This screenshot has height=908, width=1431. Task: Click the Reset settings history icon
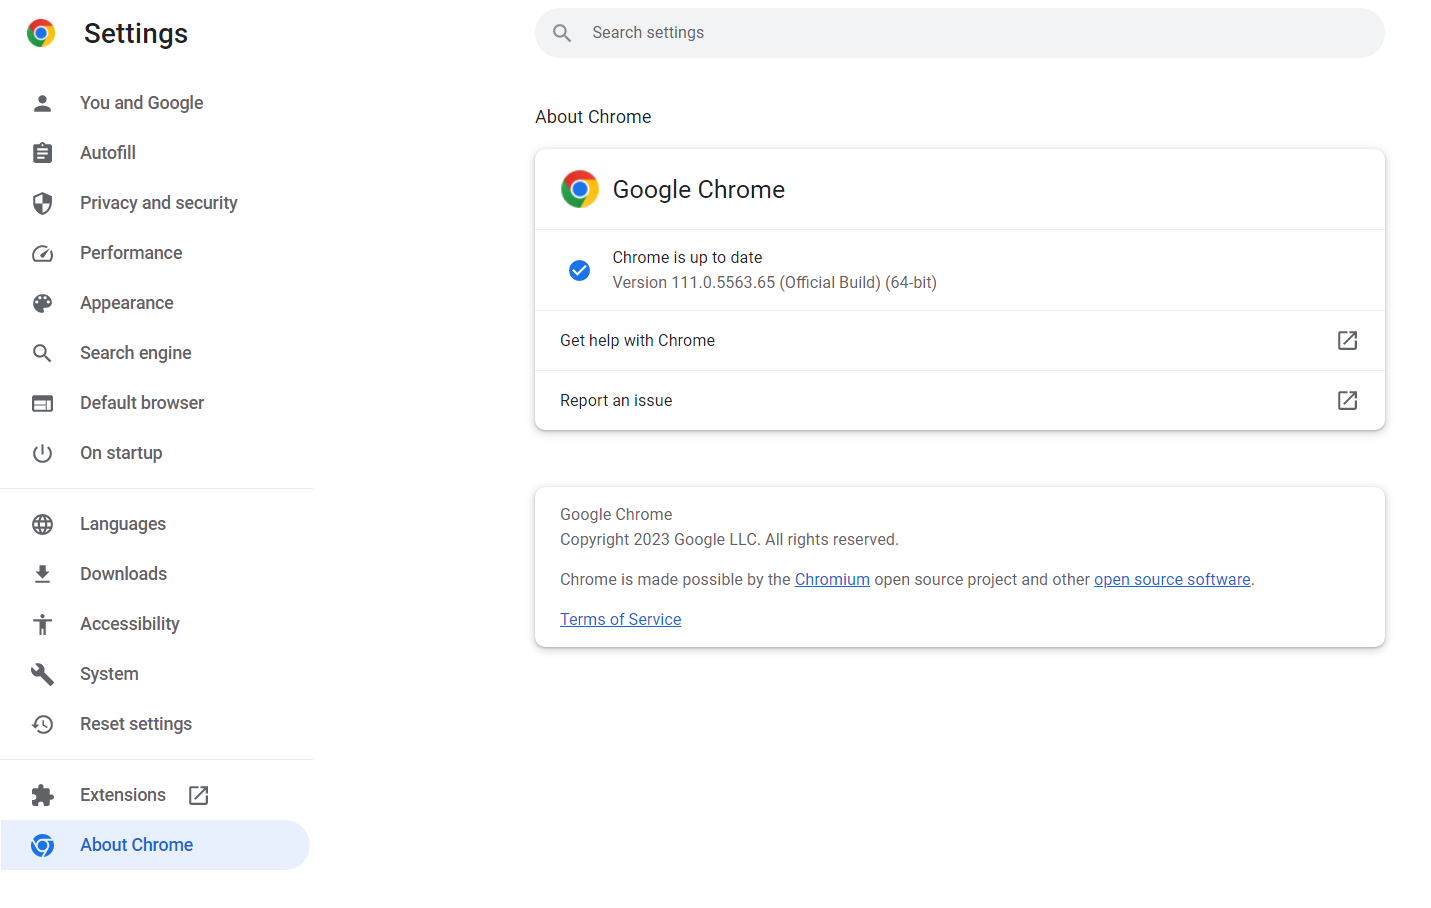42,724
